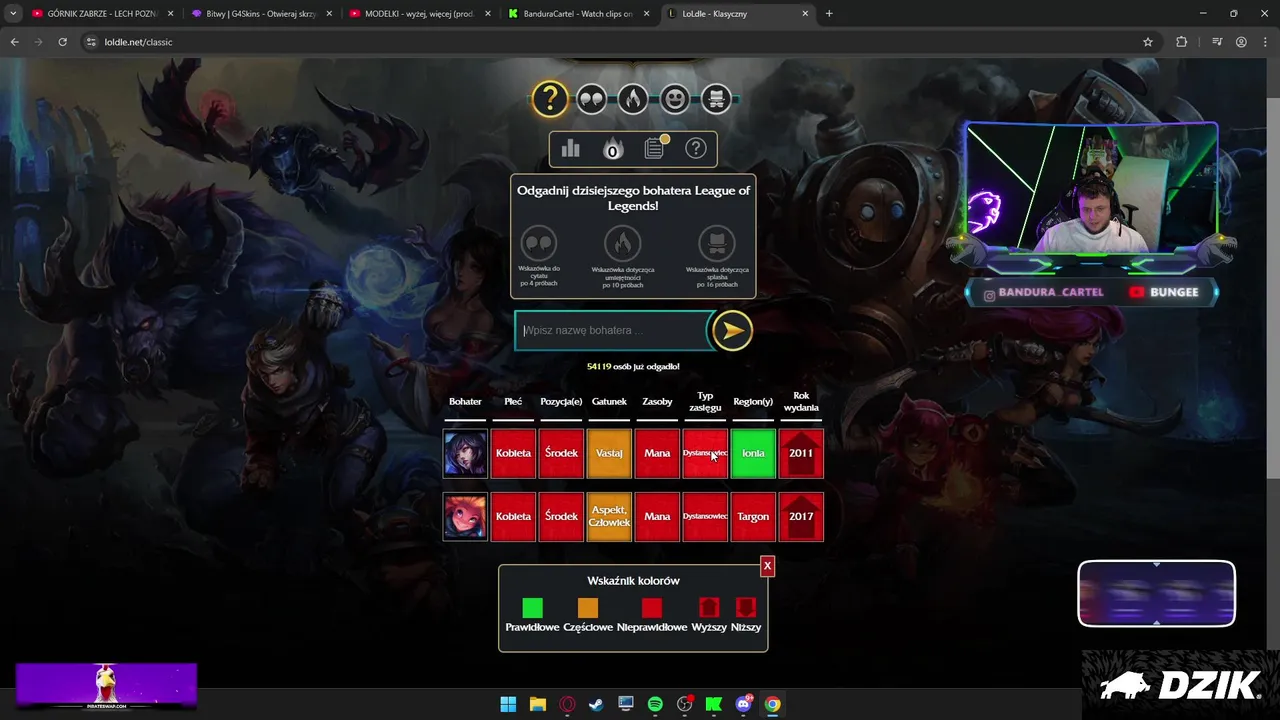Open the Kick app from the taskbar
Screen dimensions: 1280x720
click(x=714, y=704)
